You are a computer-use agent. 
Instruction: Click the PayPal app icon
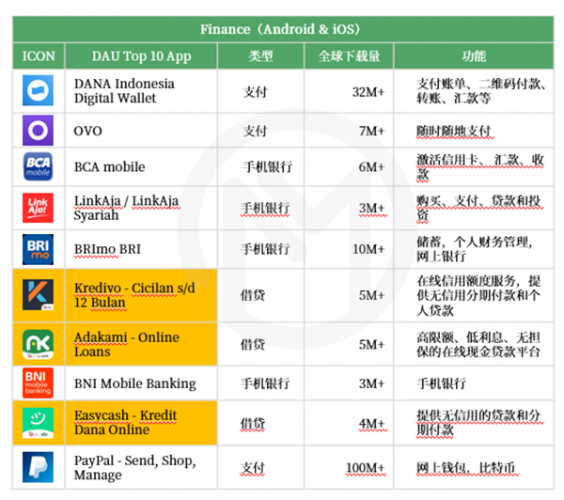click(38, 467)
